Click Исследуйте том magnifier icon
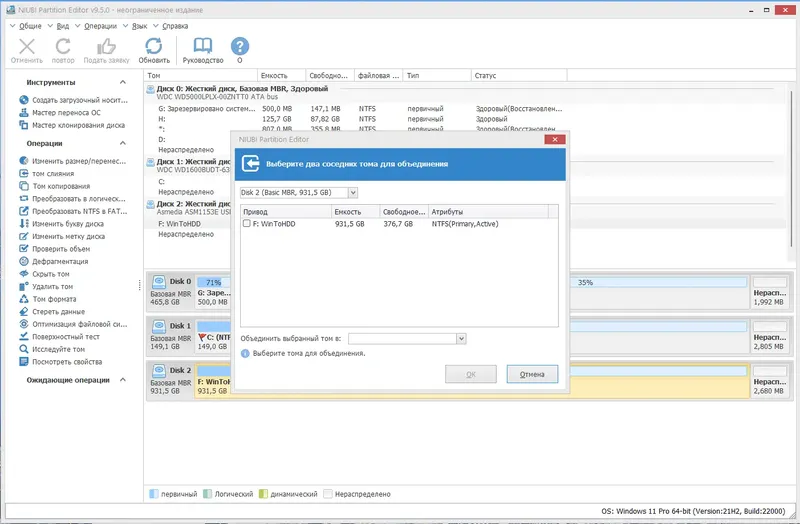800x524 pixels. [23, 349]
